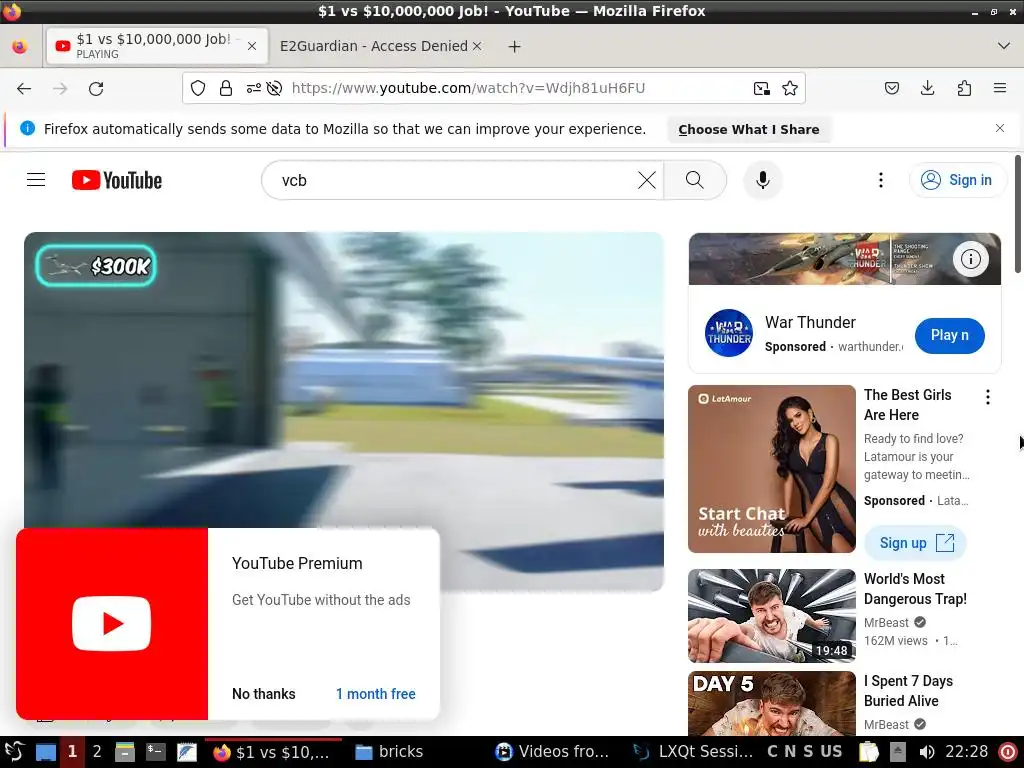This screenshot has height=768, width=1024.
Task: Start voice search with the microphone
Action: pyautogui.click(x=762, y=180)
